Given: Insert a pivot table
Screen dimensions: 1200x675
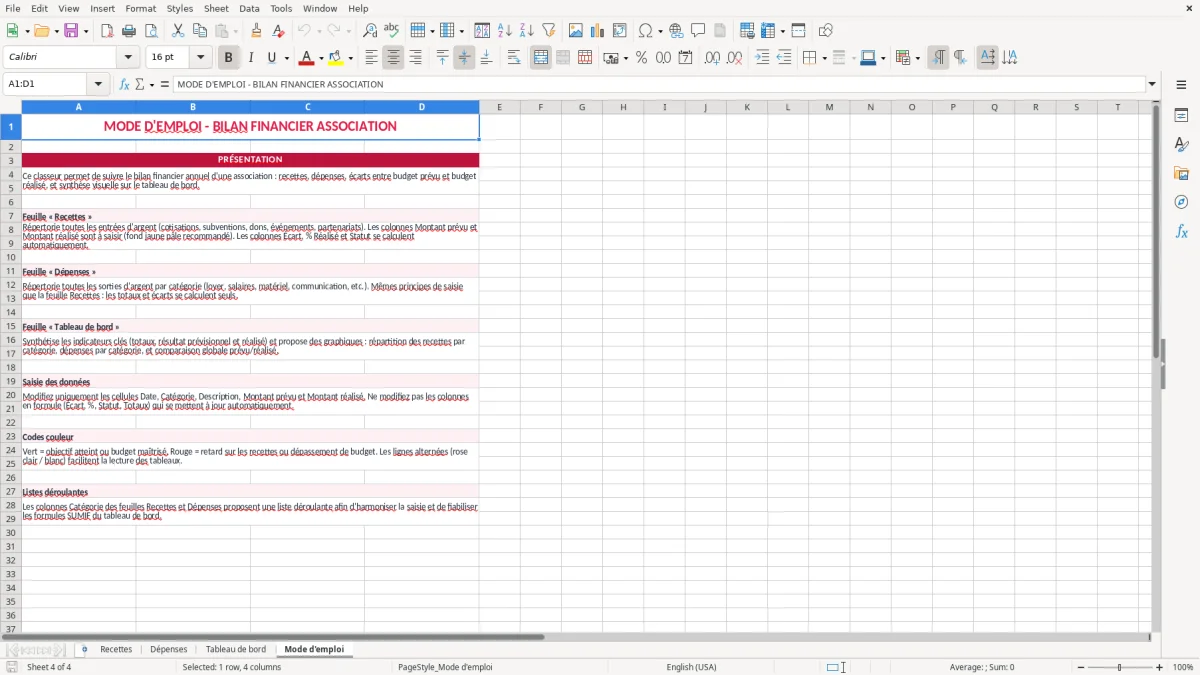Looking at the screenshot, I should pyautogui.click(x=620, y=31).
